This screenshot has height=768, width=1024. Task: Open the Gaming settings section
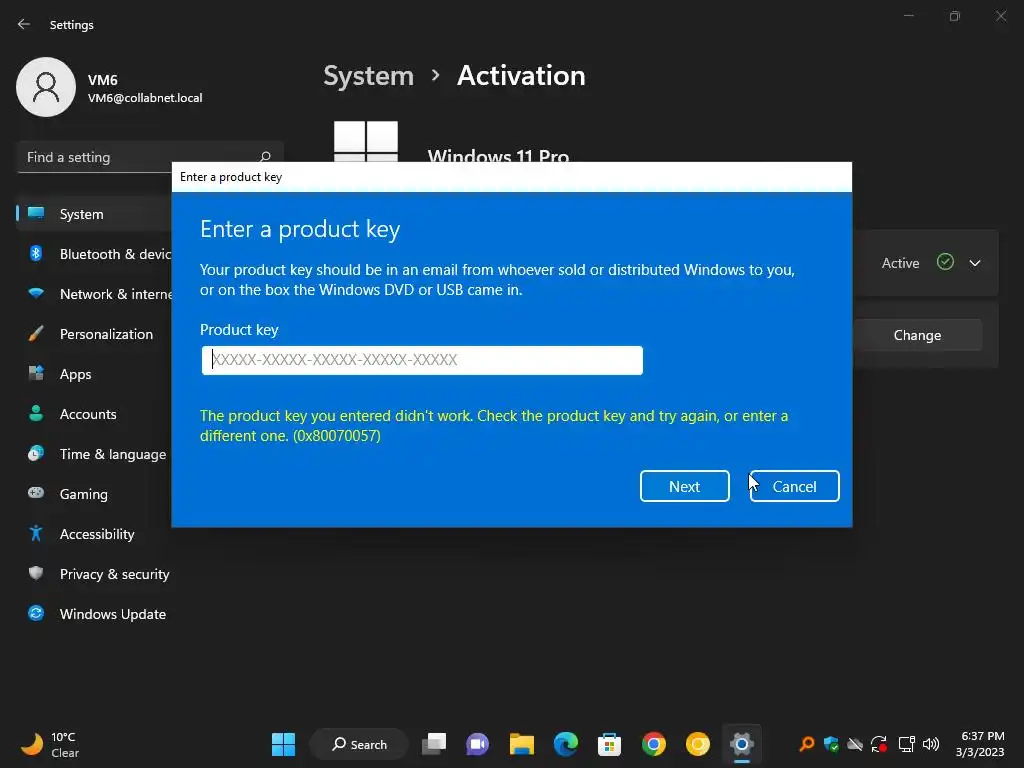pyautogui.click(x=95, y=494)
